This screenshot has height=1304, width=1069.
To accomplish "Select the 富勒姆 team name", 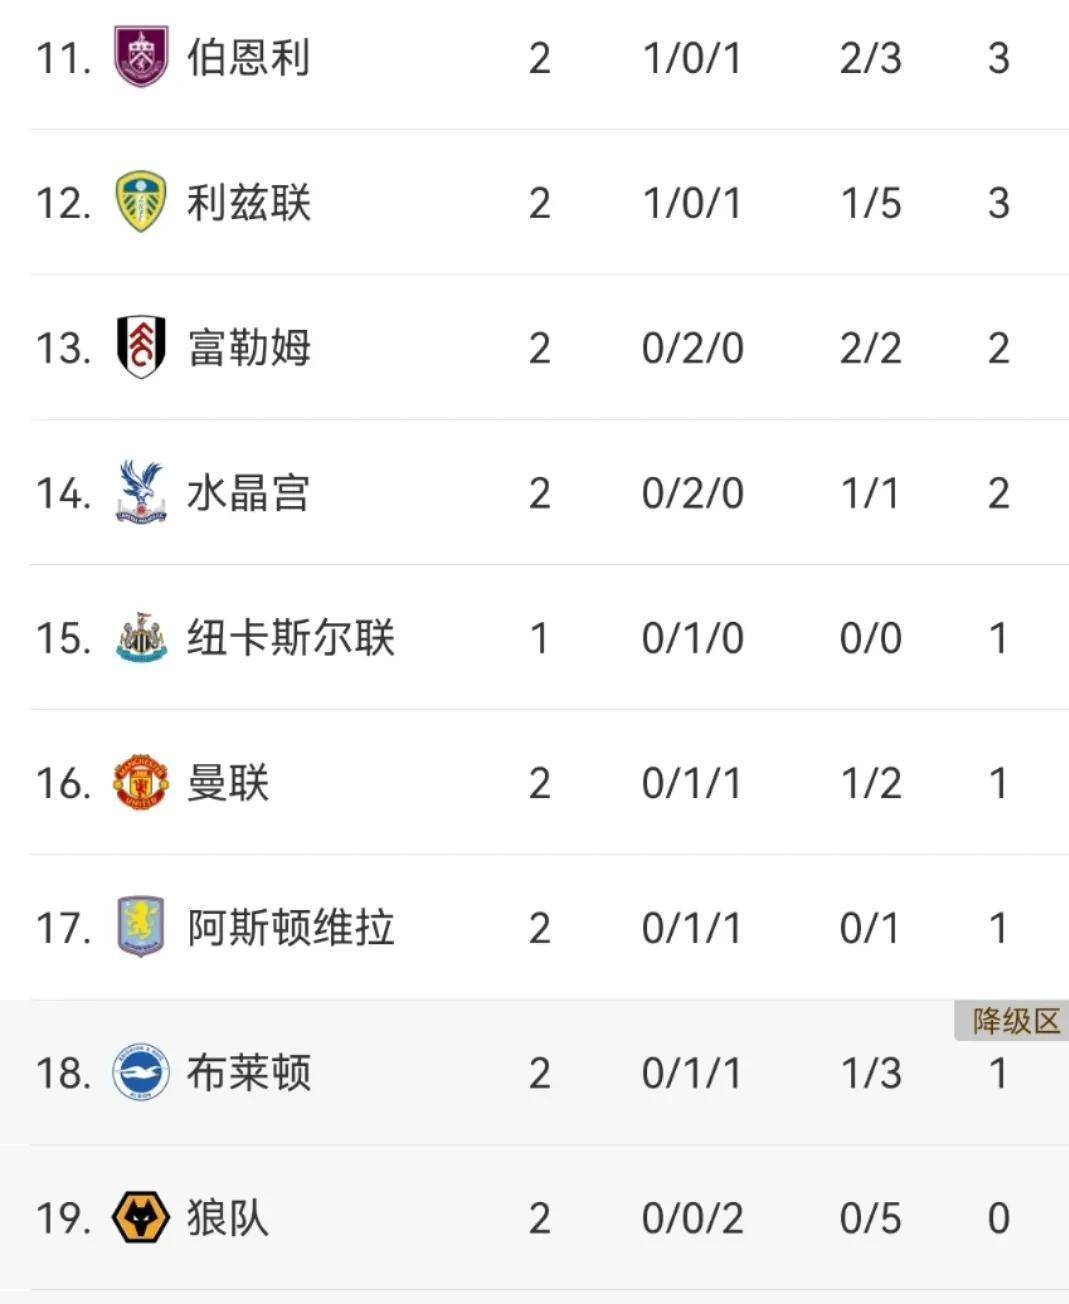I will [249, 348].
